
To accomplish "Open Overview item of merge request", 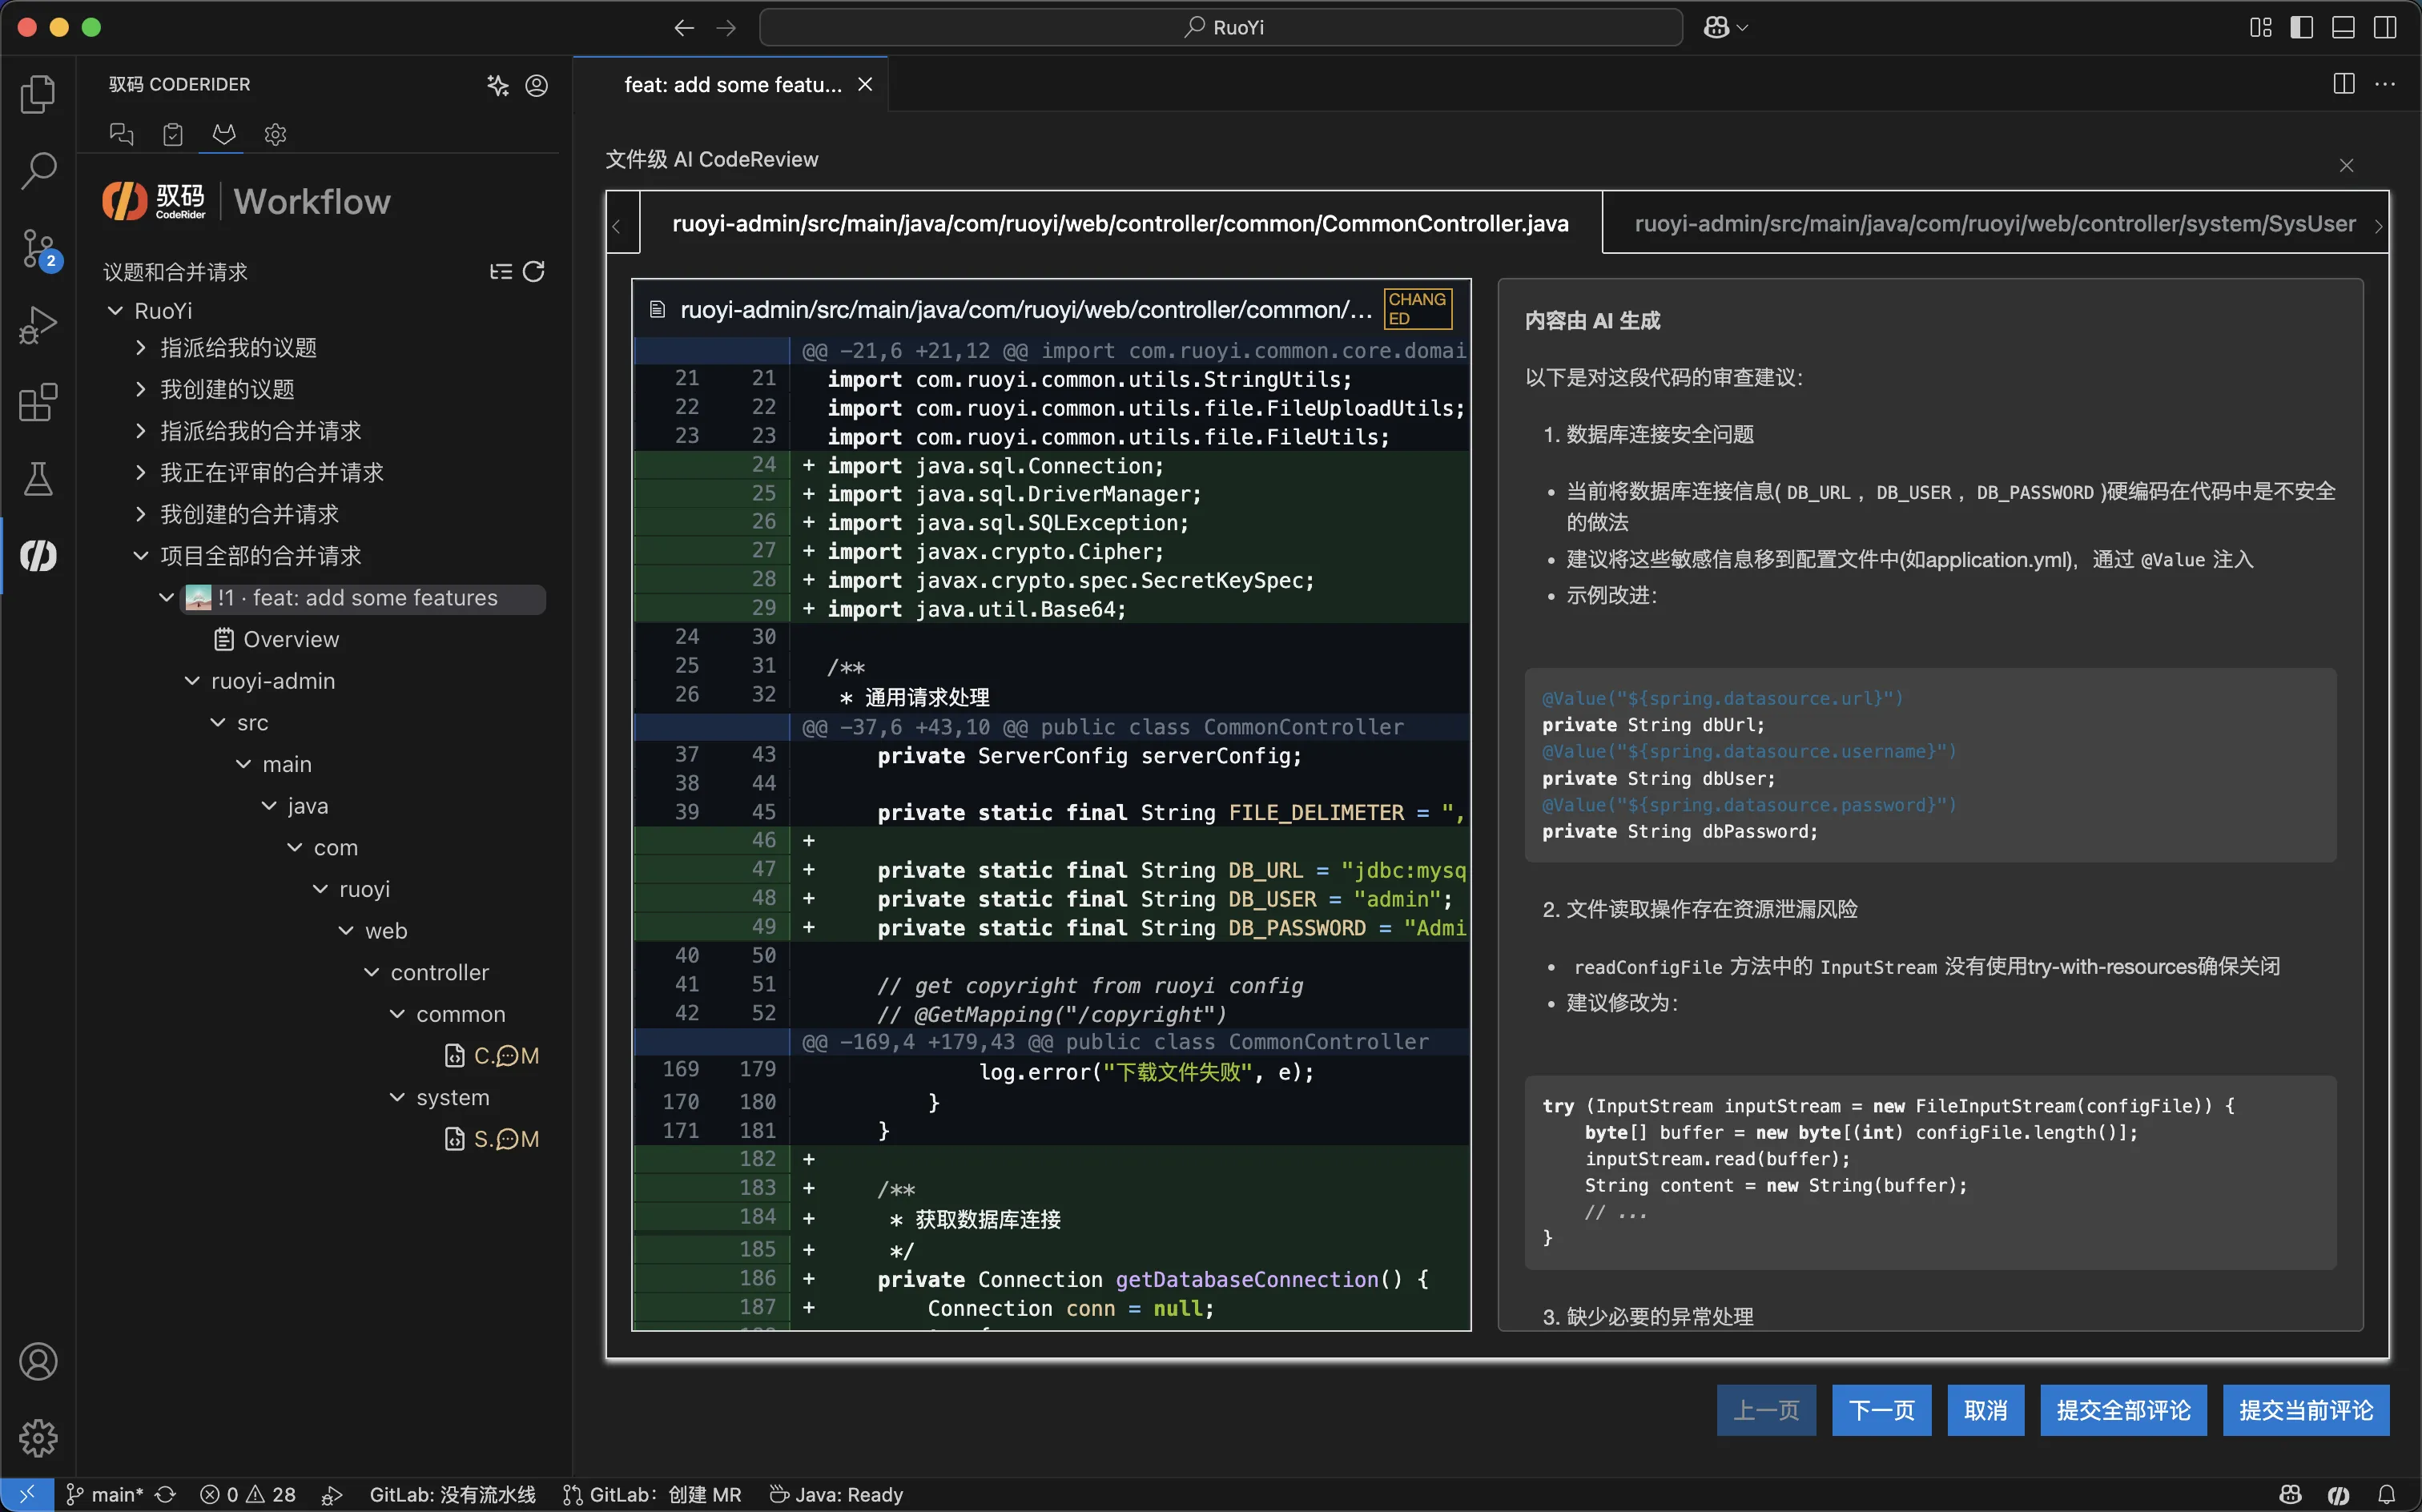I will click(290, 639).
